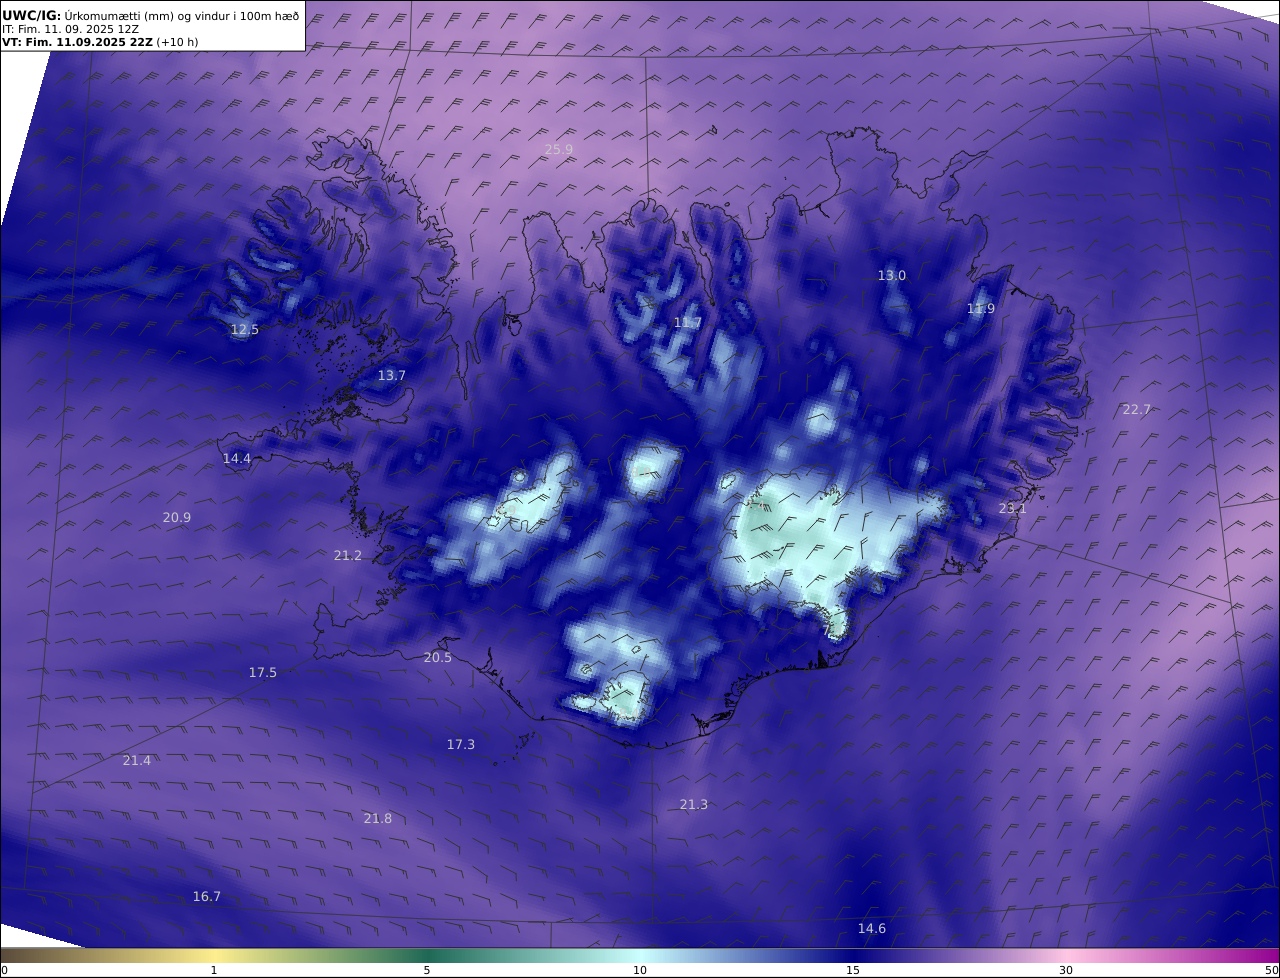
Task: Click the 13.0 value label
Action: click(892, 276)
